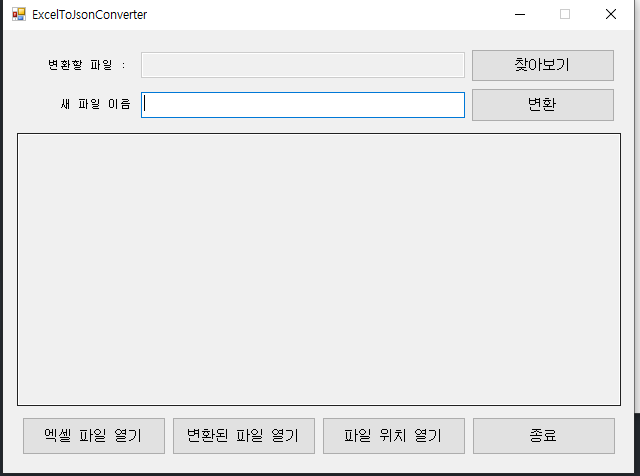
Task: Click the 새 파일 이름 label text
Action: [x=96, y=104]
